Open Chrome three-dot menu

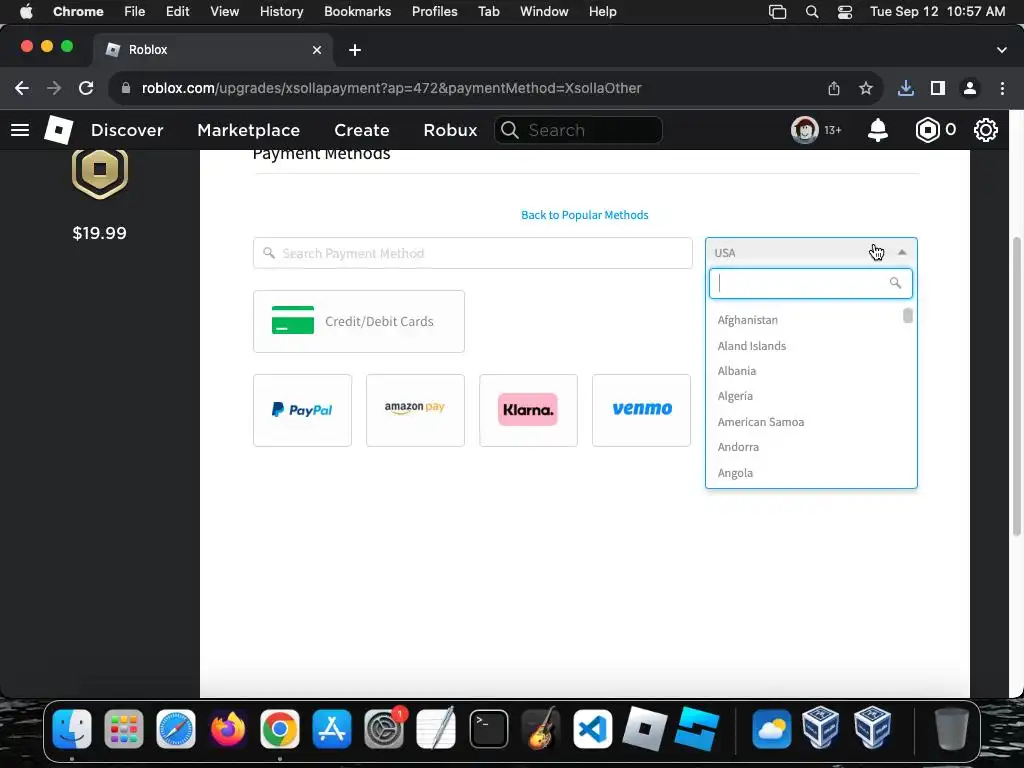pos(1002,88)
